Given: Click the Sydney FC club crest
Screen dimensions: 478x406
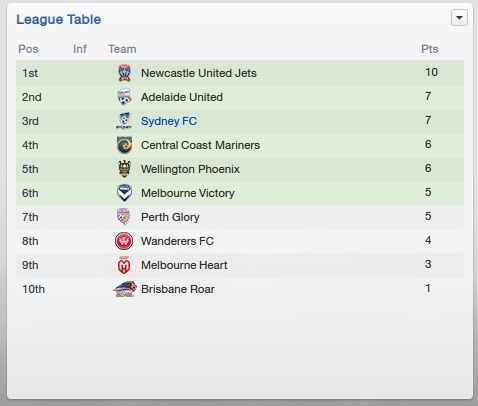Looking at the screenshot, I should 124,121.
